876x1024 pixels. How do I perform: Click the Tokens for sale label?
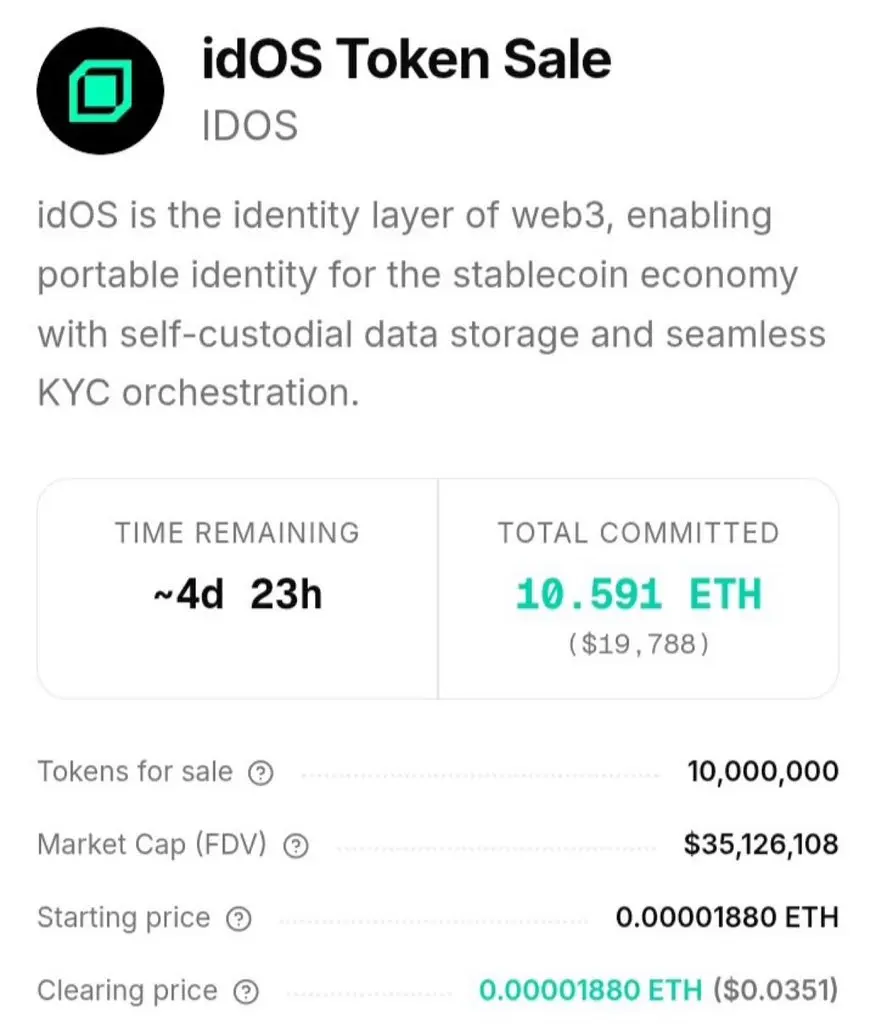[x=135, y=772]
